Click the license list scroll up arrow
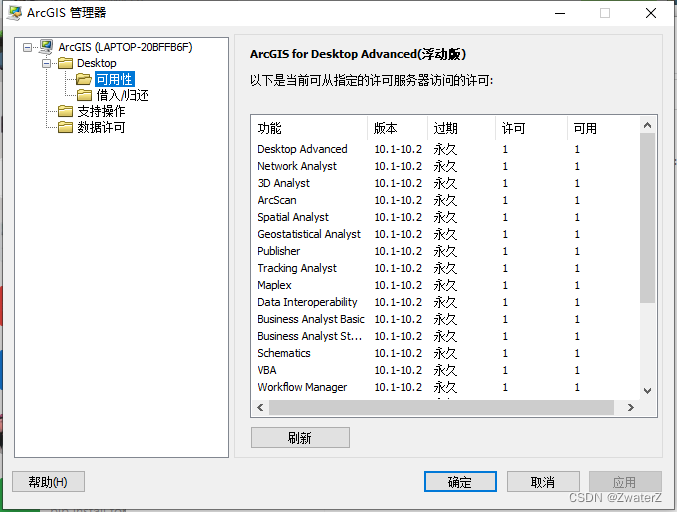Image resolution: width=677 pixels, height=512 pixels. click(x=647, y=125)
